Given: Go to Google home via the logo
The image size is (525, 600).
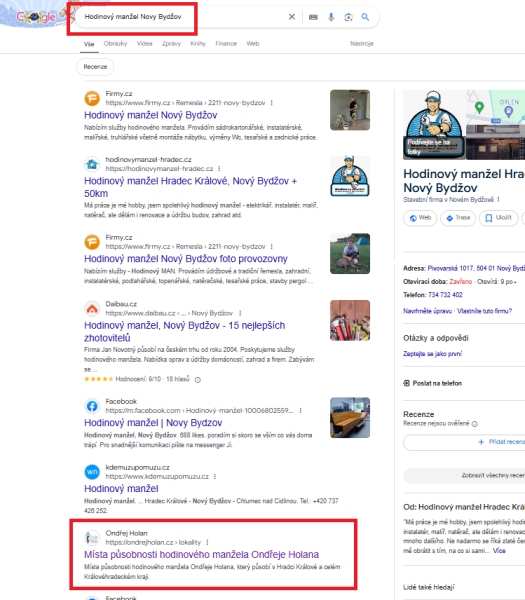Looking at the screenshot, I should pyautogui.click(x=36, y=17).
